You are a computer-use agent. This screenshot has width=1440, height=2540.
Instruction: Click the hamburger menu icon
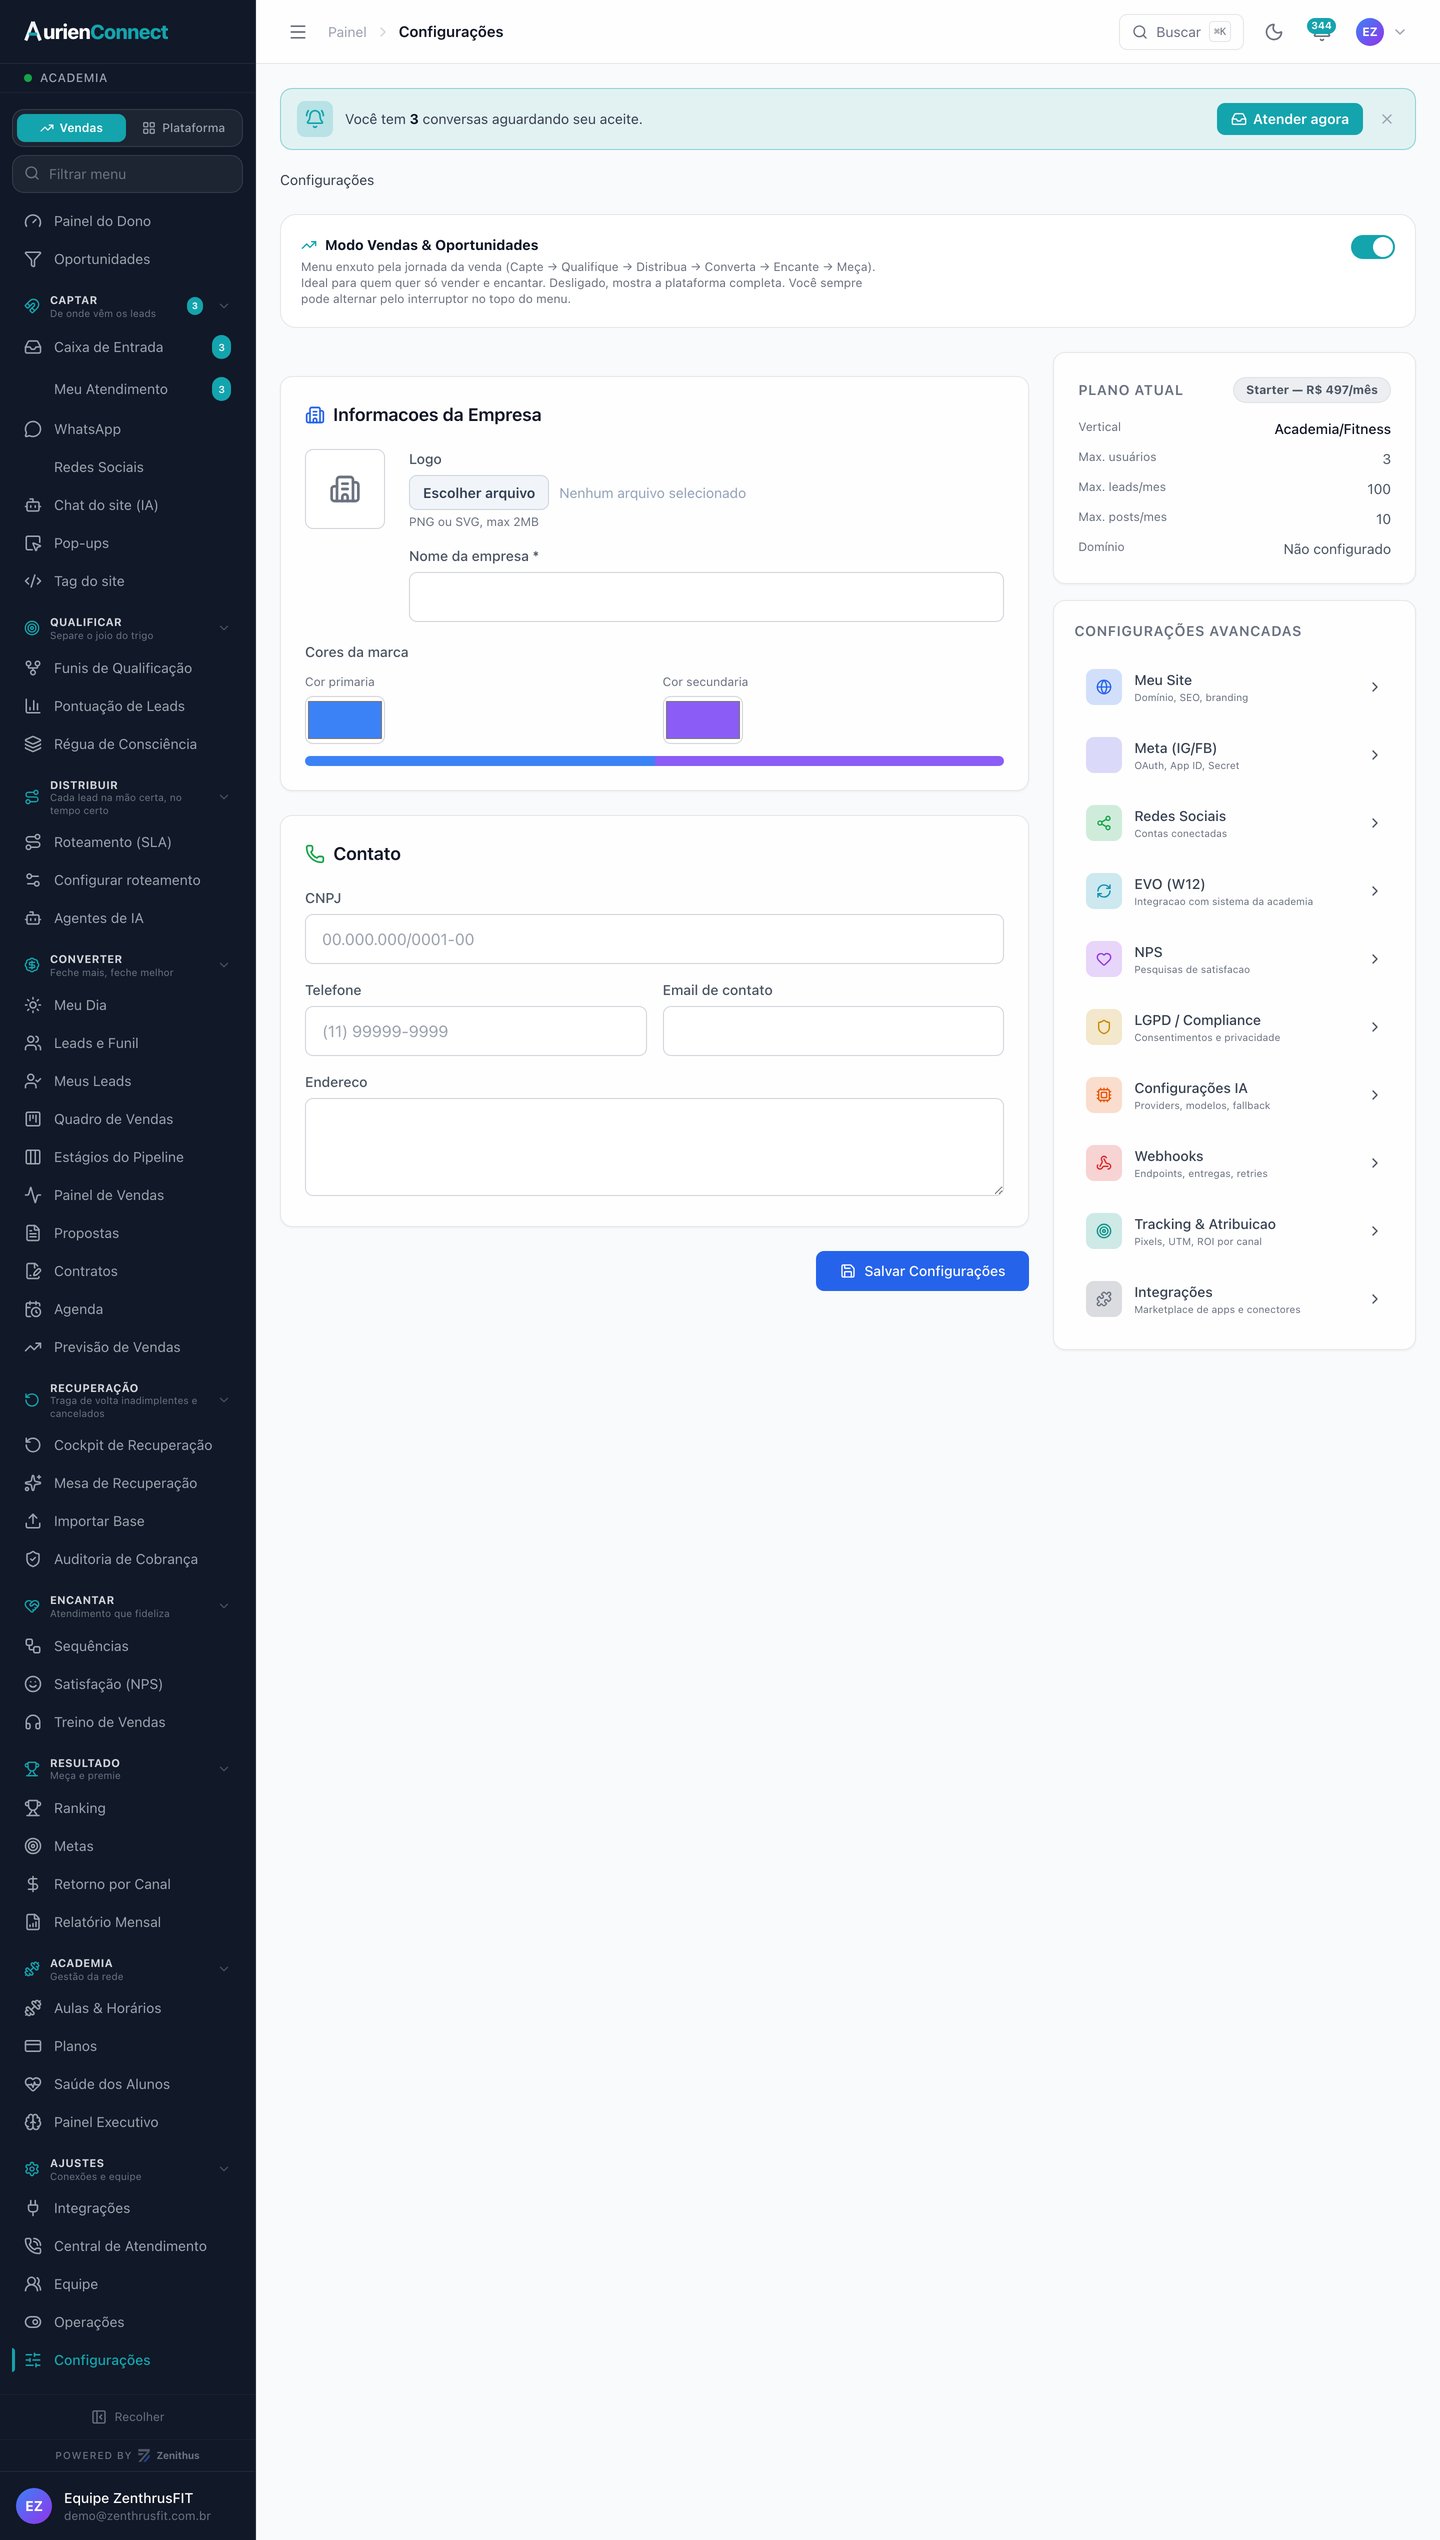[298, 32]
